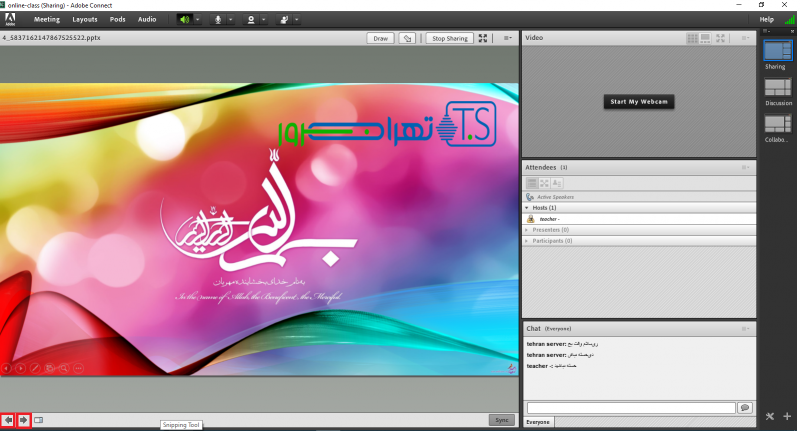Go to the previous slide arrow
Viewport: 800px width, 431px height.
coord(8,420)
